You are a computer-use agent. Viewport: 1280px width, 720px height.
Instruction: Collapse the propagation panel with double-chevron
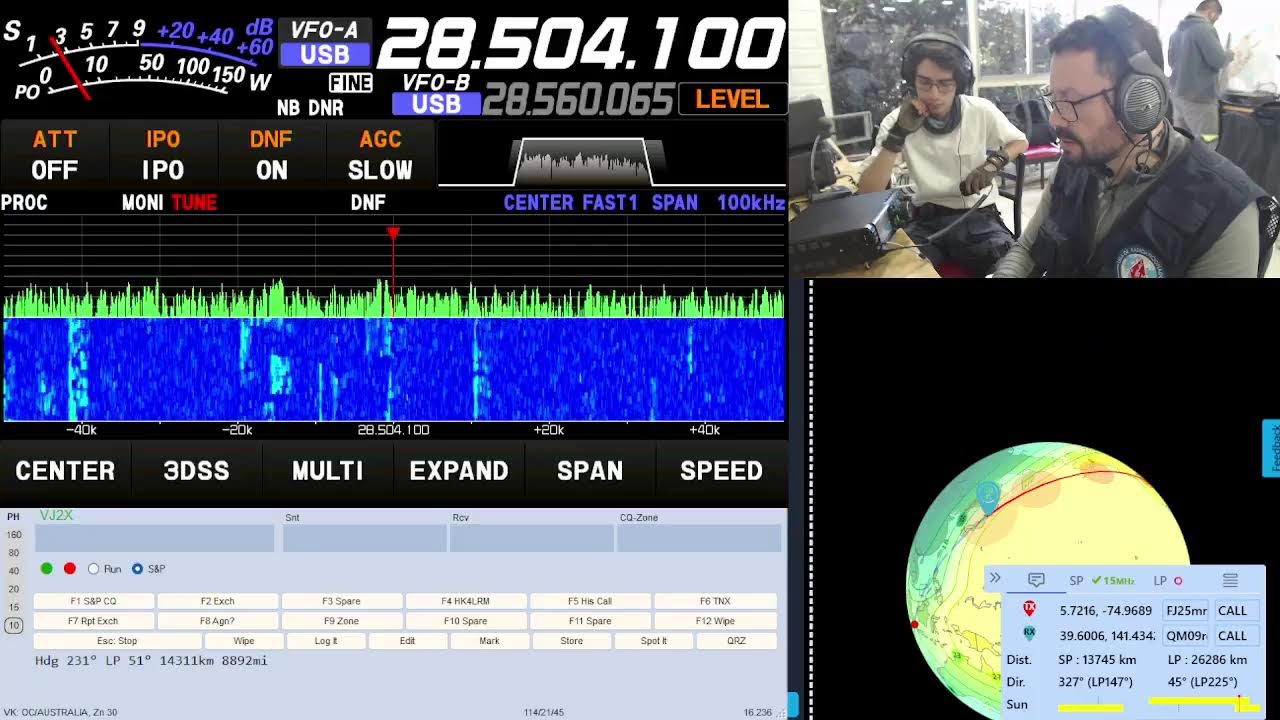[995, 579]
